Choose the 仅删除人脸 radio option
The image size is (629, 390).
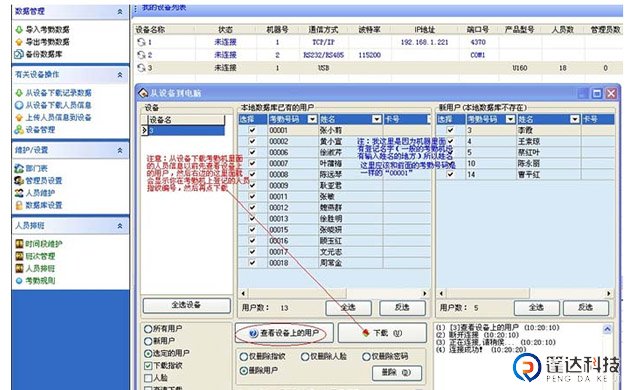305,357
